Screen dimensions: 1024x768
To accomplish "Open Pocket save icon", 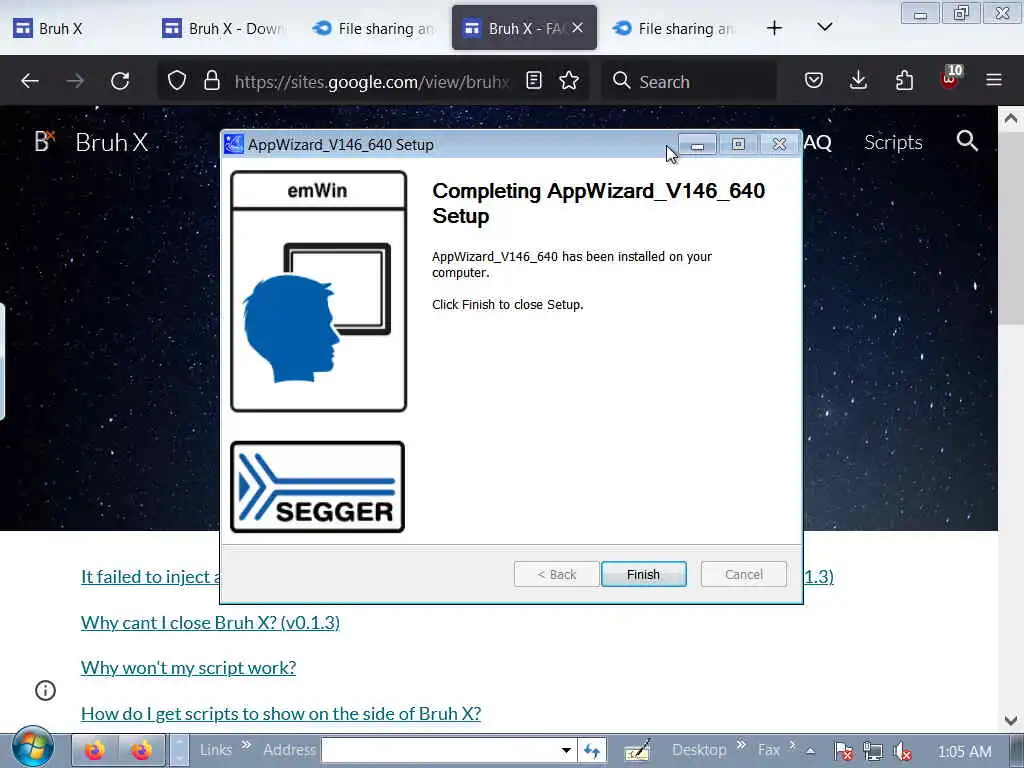I will (x=813, y=81).
